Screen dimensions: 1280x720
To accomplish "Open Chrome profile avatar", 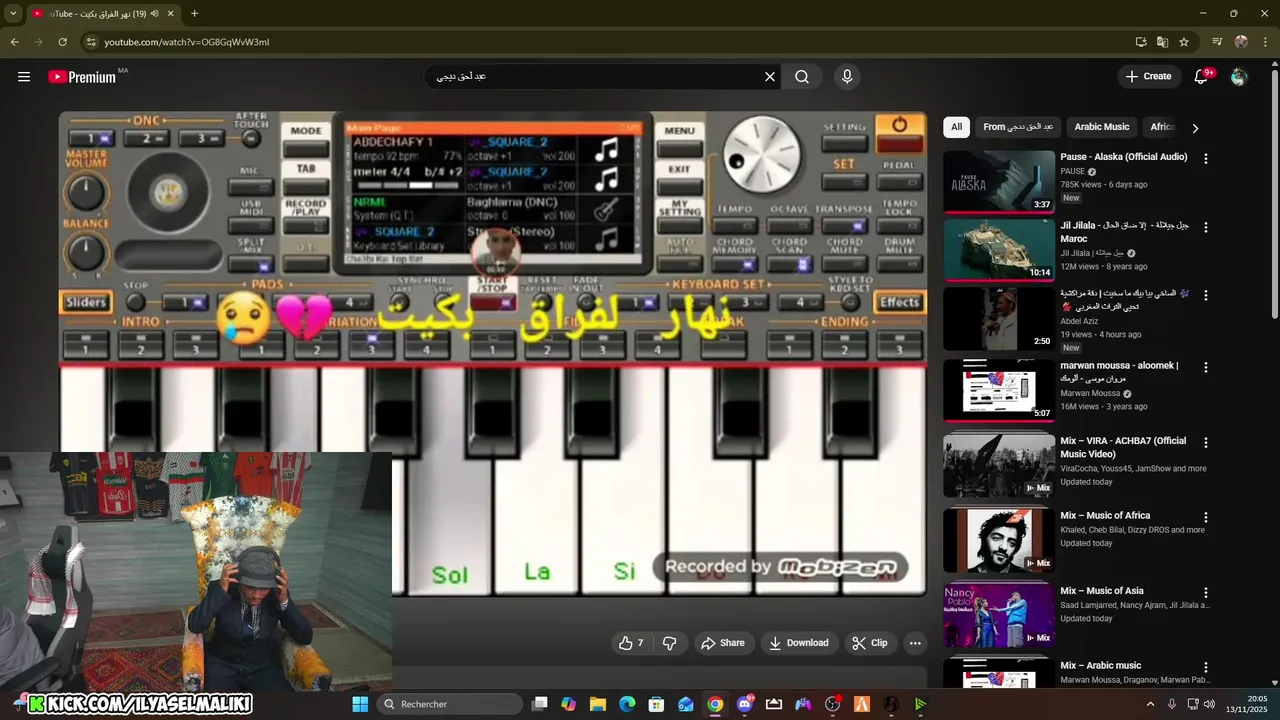I will [x=1241, y=42].
